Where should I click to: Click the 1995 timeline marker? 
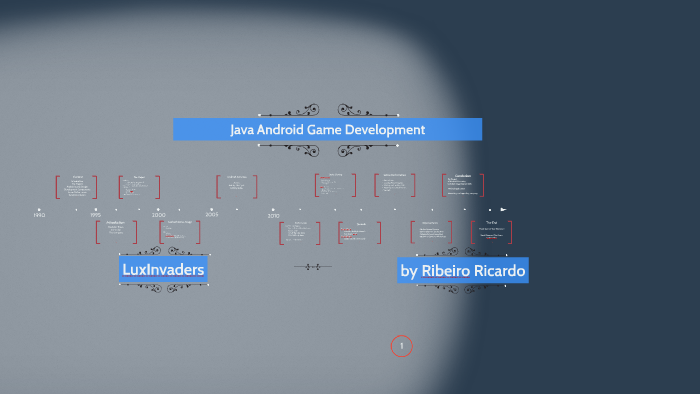(x=96, y=212)
